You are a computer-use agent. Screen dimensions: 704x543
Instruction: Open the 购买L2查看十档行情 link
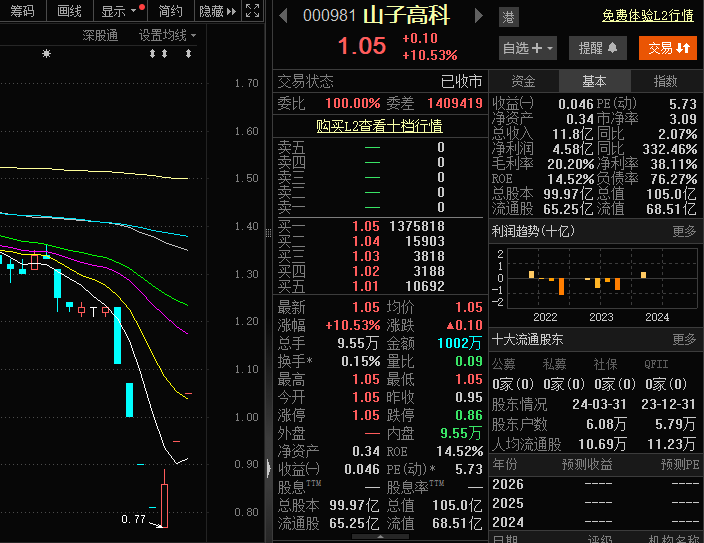pyautogui.click(x=379, y=126)
